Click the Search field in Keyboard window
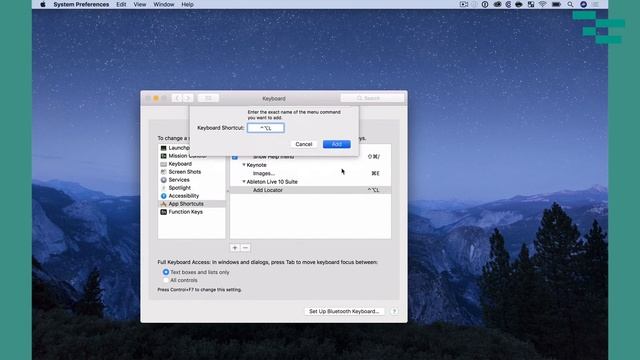 [x=372, y=98]
